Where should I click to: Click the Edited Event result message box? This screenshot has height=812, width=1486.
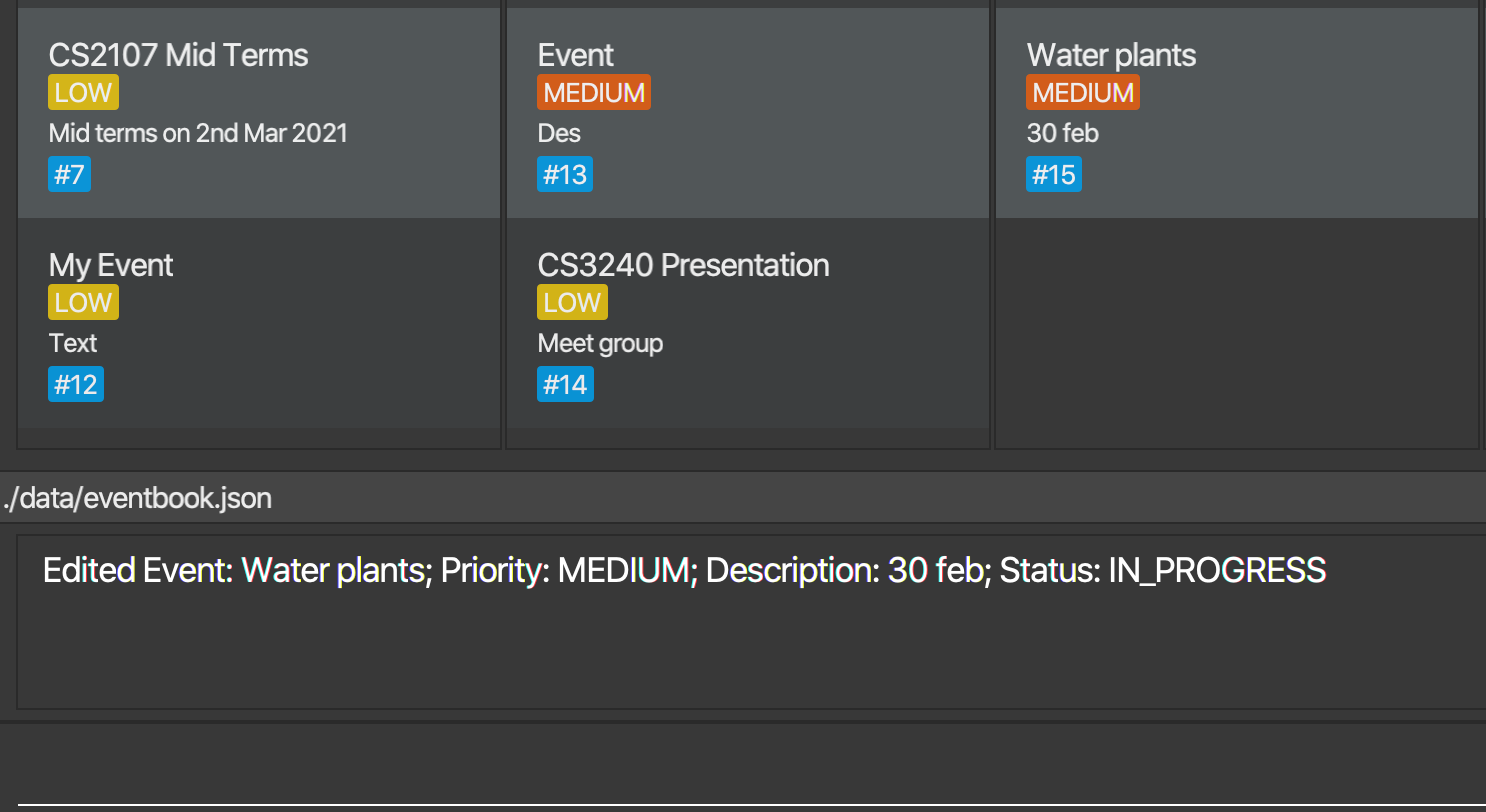751,622
